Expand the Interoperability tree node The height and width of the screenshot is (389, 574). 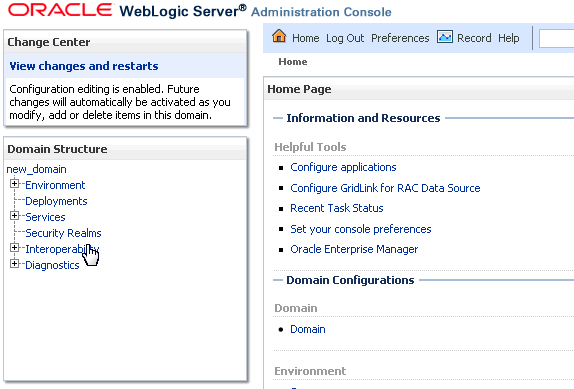[x=14, y=248]
